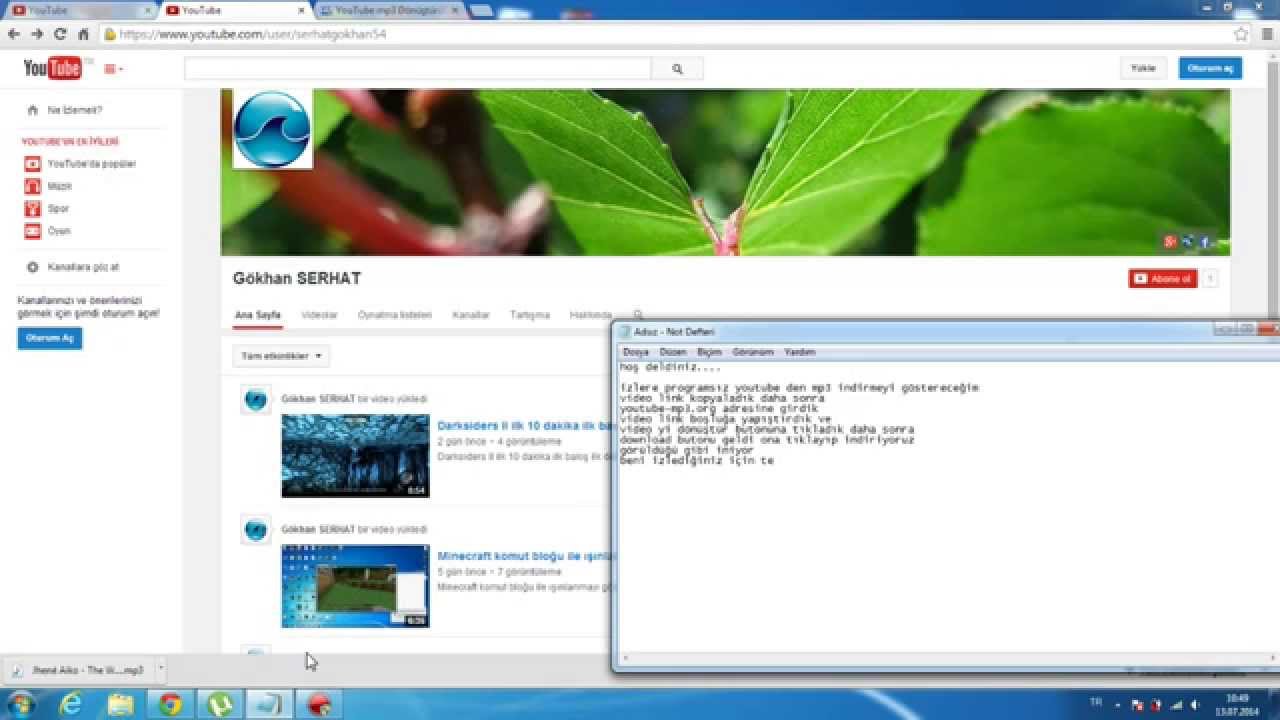
Task: Switch to the Tartışma tab
Action: (530, 315)
